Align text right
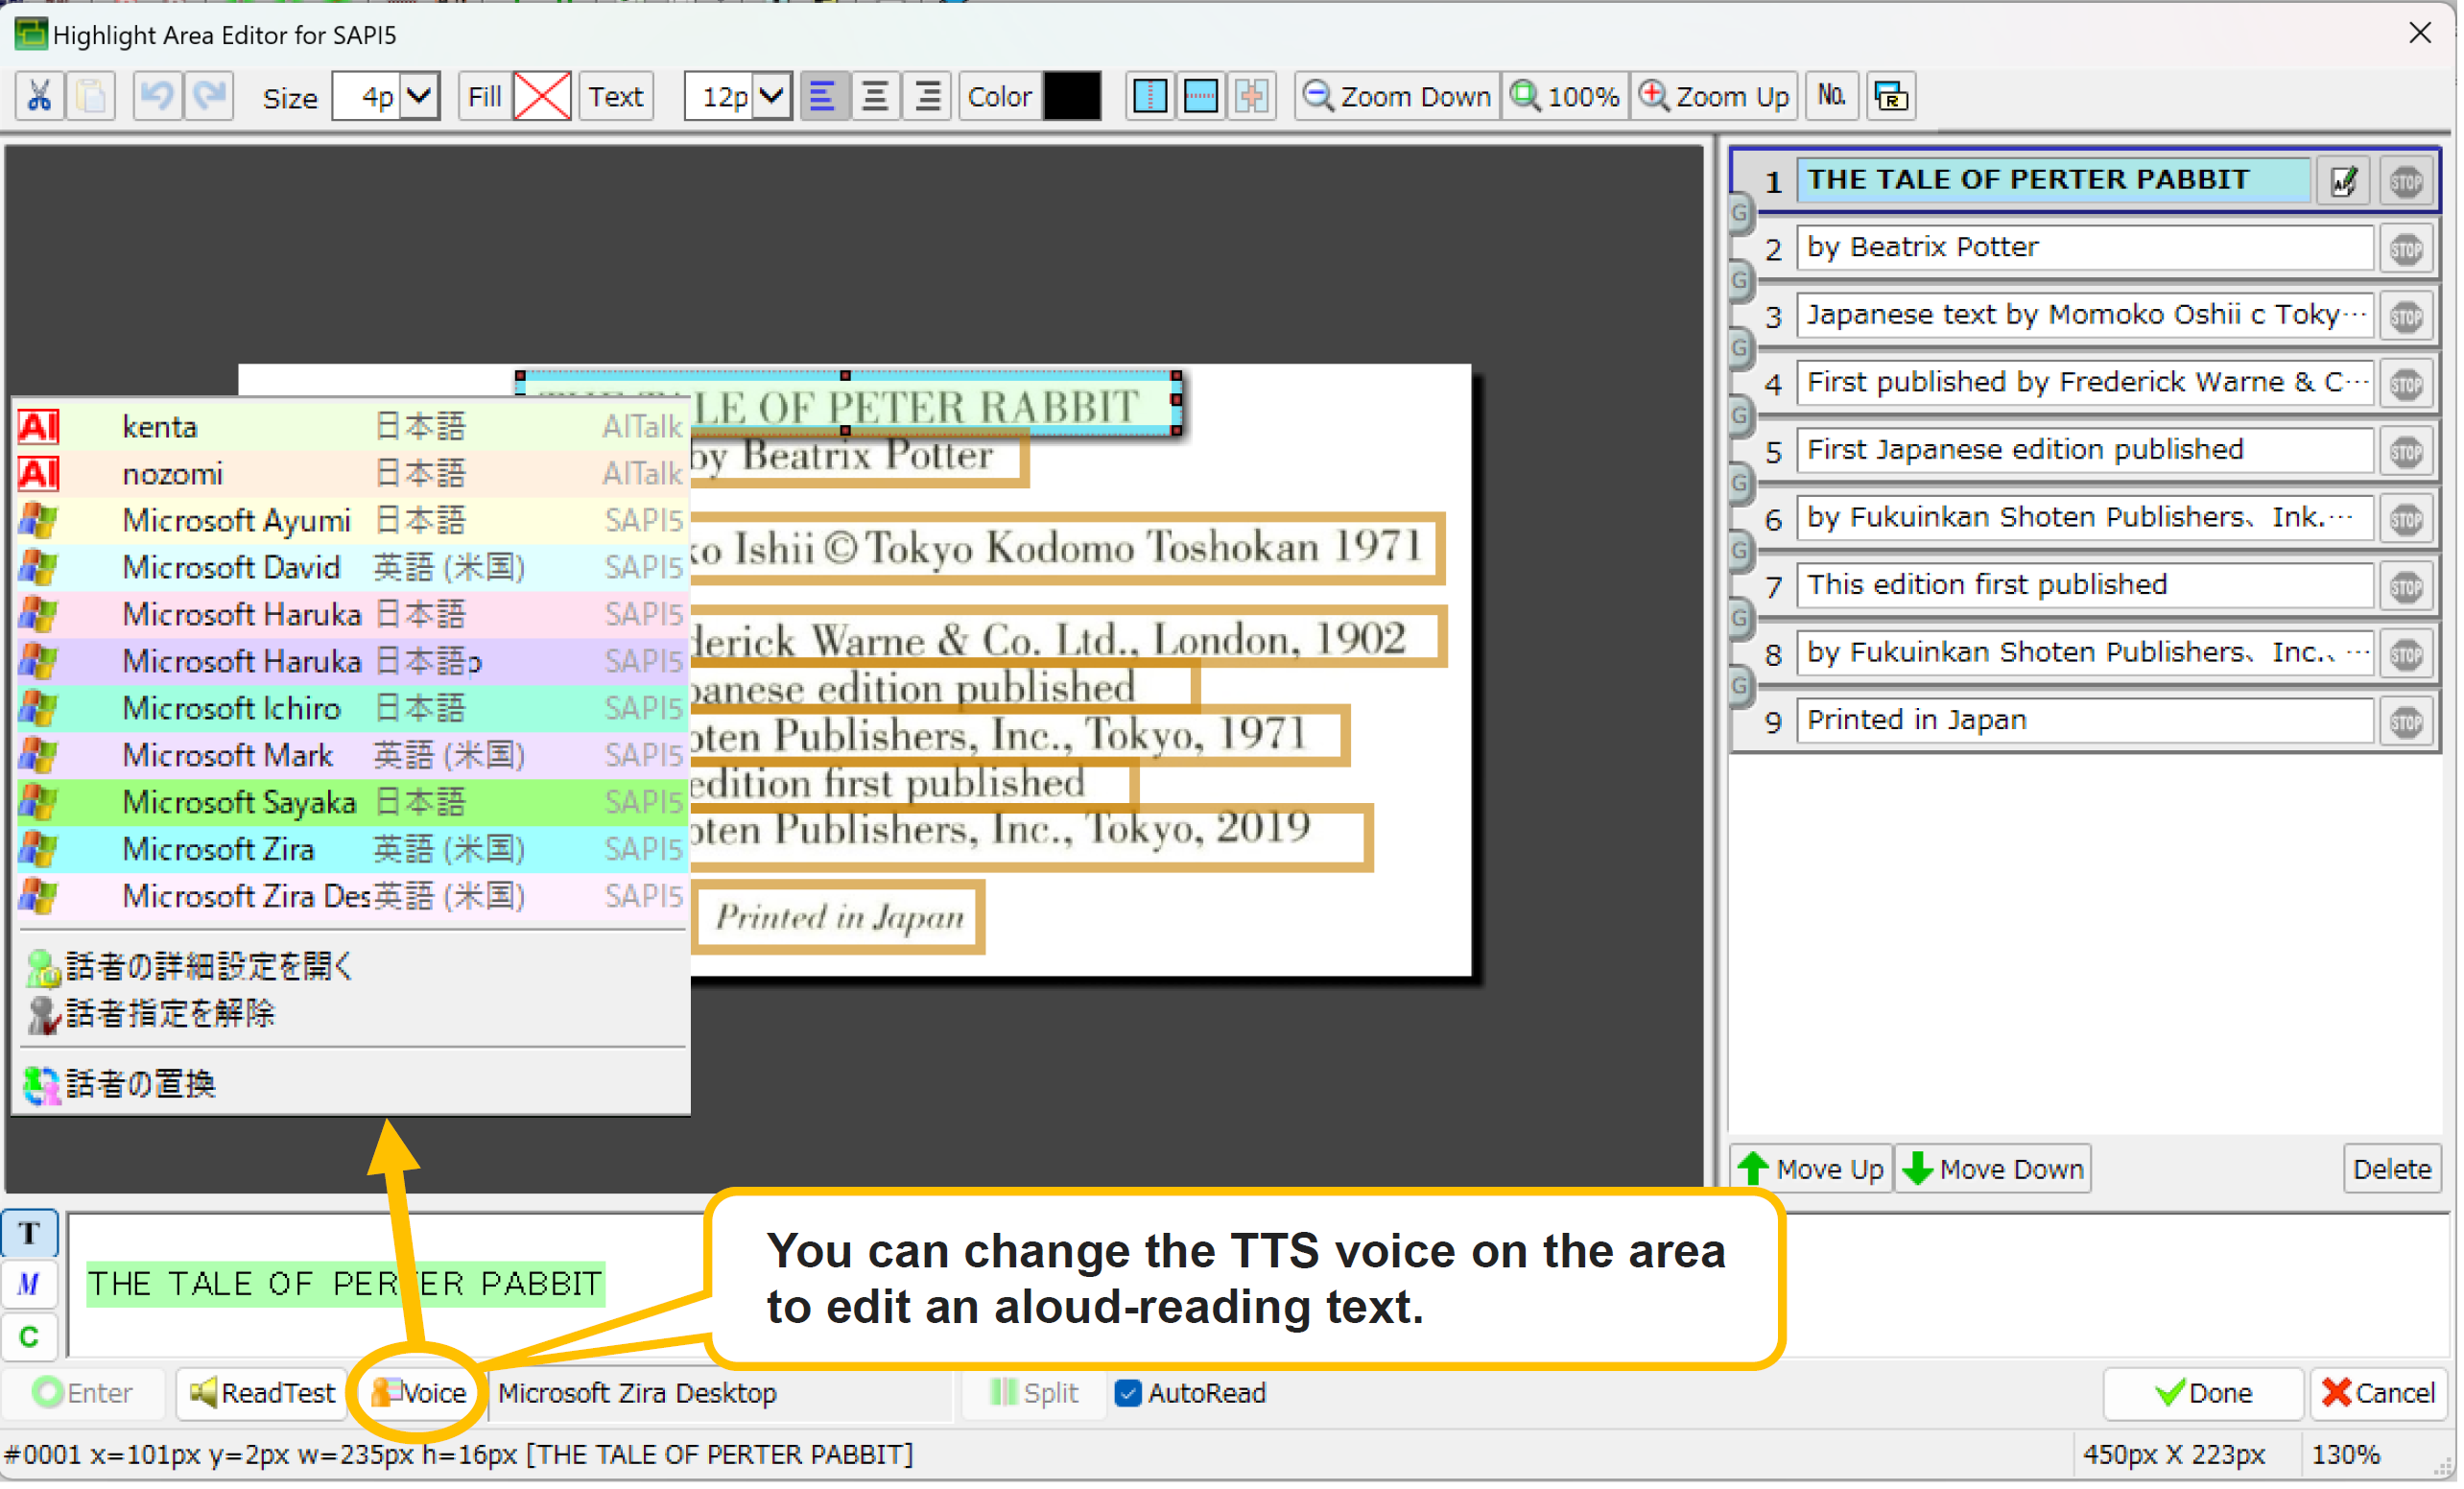Image resolution: width=2464 pixels, height=1489 pixels. [x=927, y=97]
